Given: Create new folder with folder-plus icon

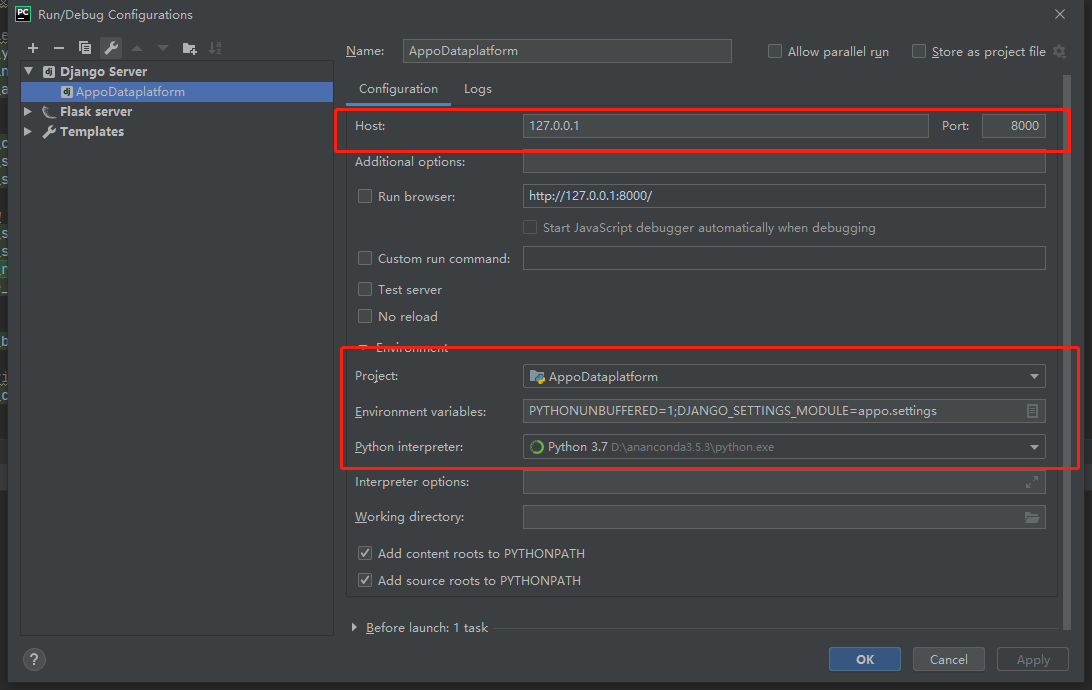Looking at the screenshot, I should 189,48.
